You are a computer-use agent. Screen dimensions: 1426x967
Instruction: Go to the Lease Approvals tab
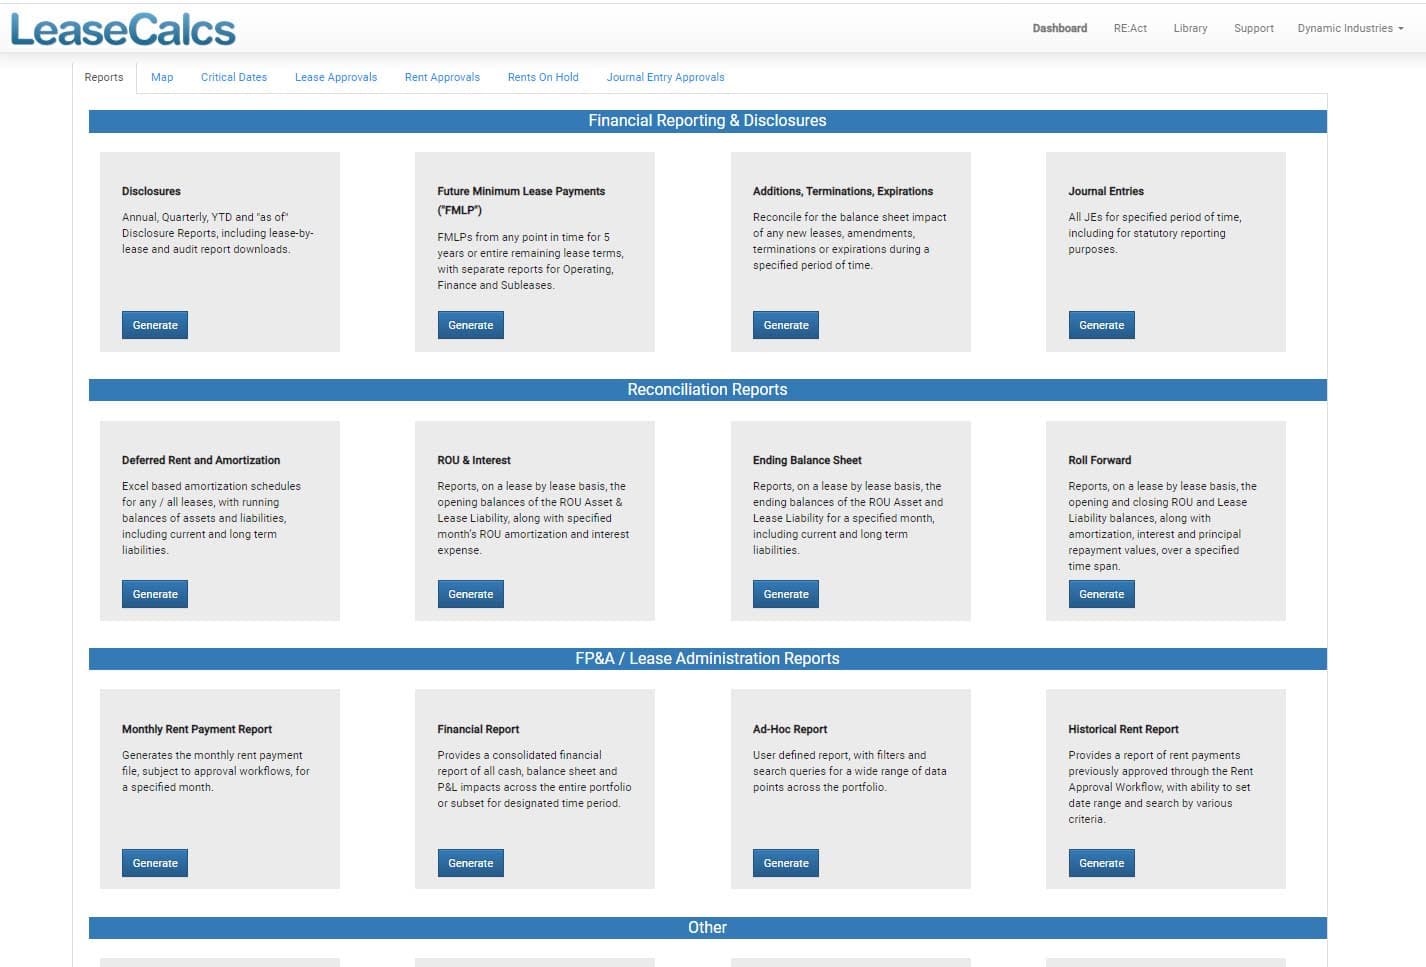[336, 77]
